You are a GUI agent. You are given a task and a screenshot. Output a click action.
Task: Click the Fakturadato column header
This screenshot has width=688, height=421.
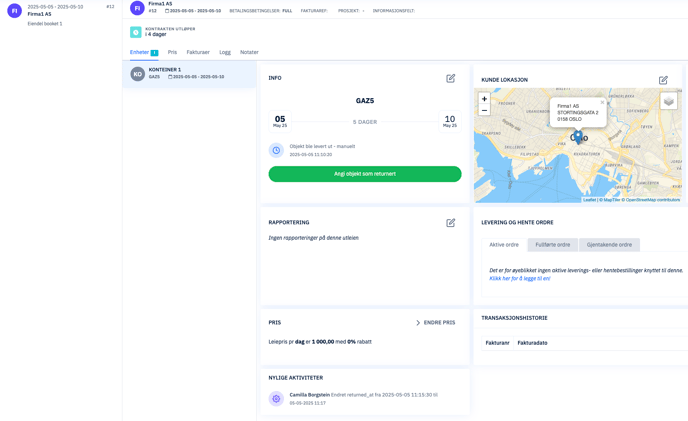[532, 343]
